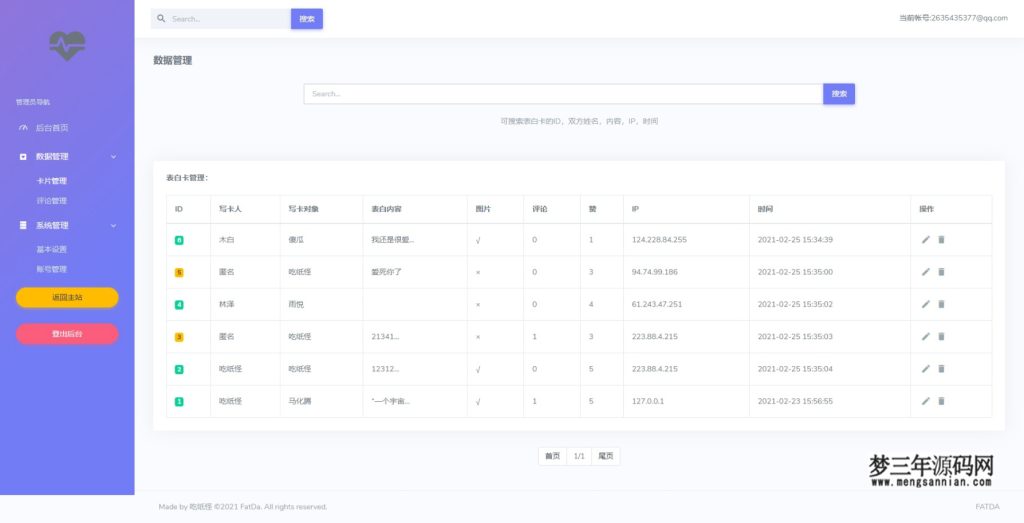
Task: Select the 系统管理 menu label
Action: click(52, 225)
